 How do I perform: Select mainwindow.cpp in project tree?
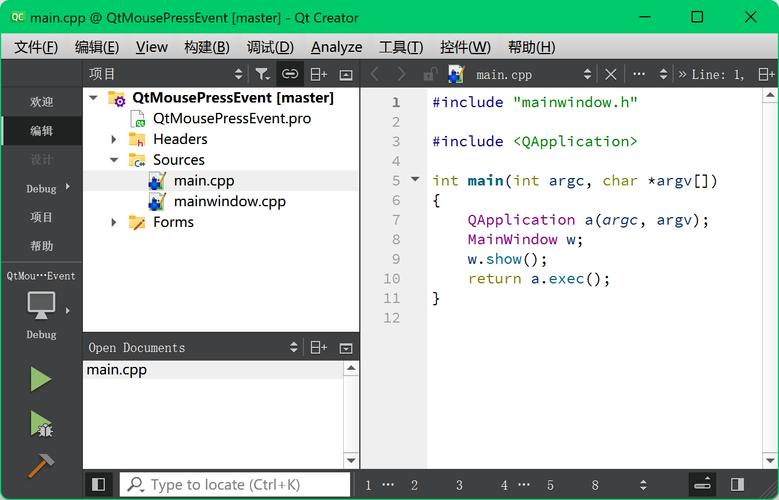pyautogui.click(x=229, y=201)
